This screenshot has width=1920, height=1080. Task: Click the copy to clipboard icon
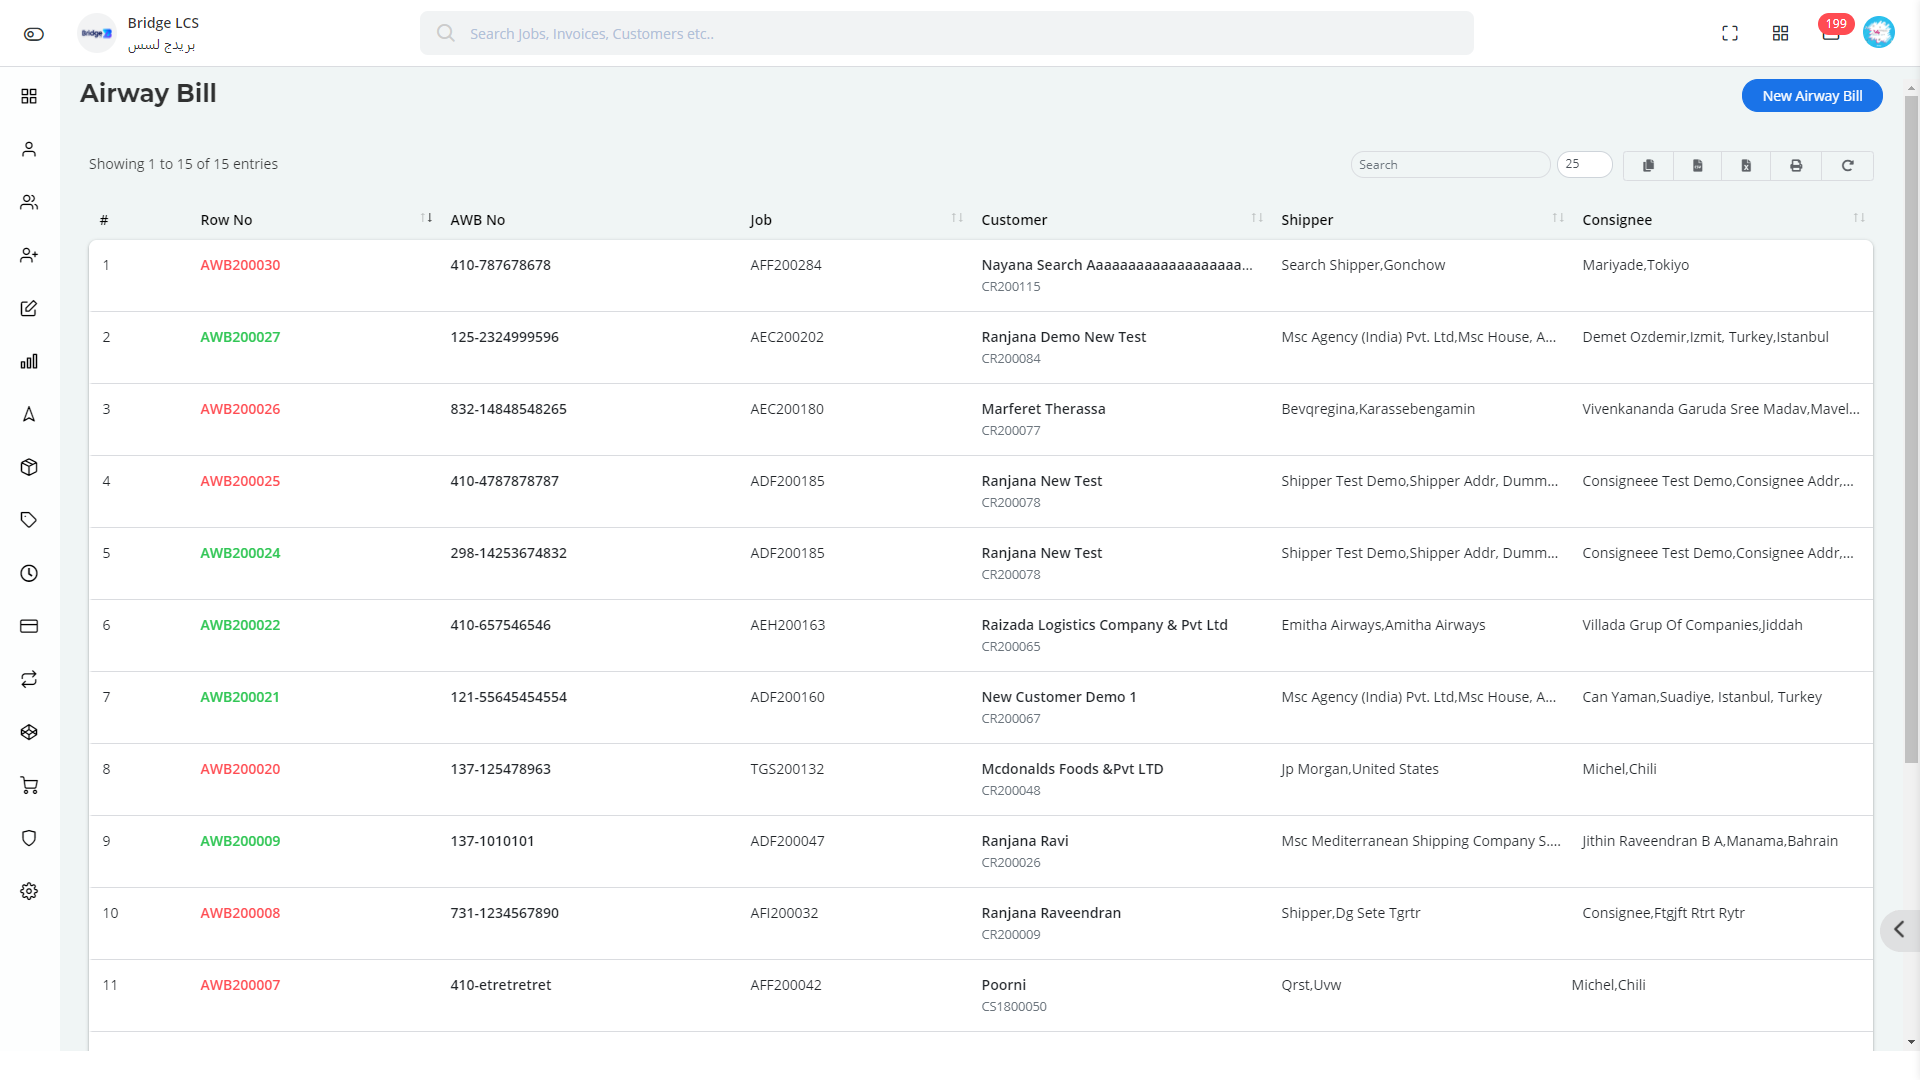click(1648, 164)
